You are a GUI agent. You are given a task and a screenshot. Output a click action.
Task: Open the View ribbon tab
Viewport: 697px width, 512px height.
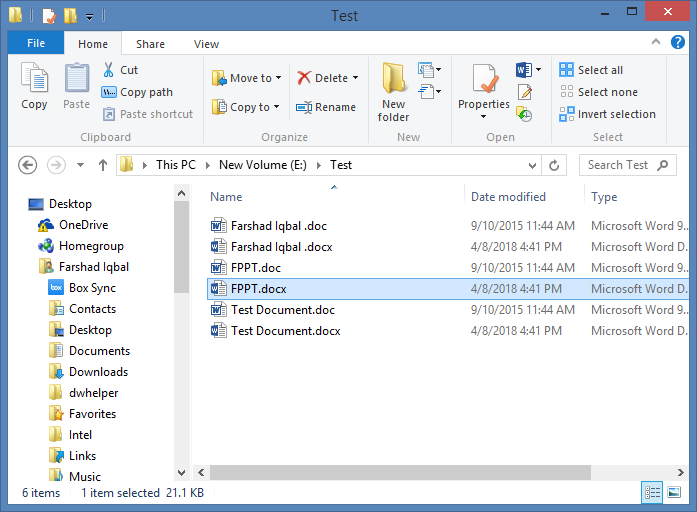click(206, 44)
